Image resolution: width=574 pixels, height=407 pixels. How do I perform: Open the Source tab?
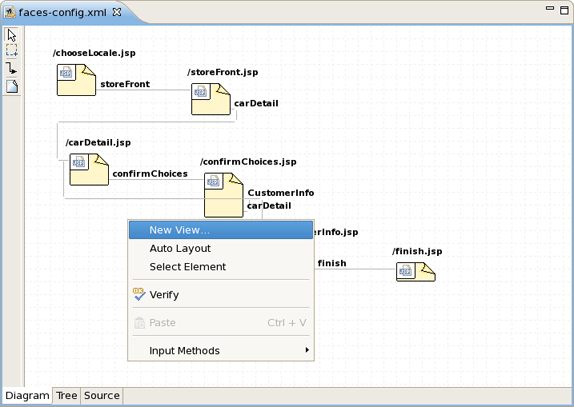[x=102, y=396]
